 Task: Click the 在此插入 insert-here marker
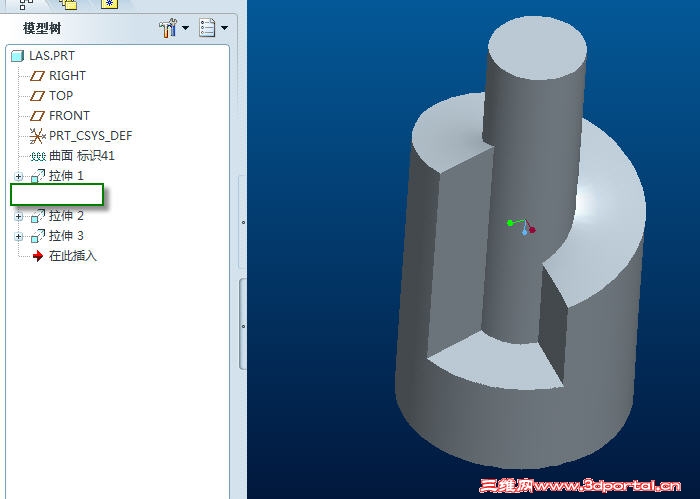[x=65, y=256]
